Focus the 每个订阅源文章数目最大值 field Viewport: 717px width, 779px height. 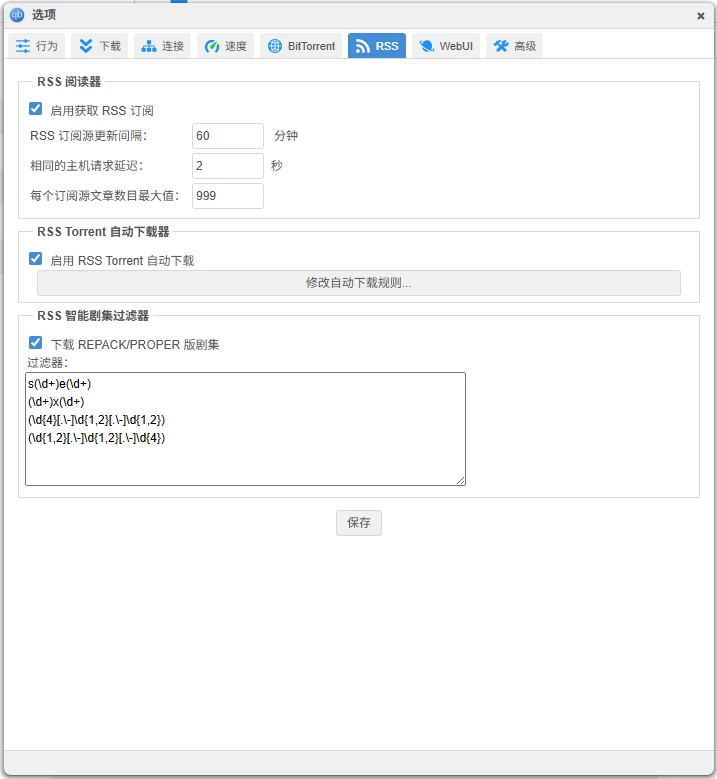[x=227, y=196]
